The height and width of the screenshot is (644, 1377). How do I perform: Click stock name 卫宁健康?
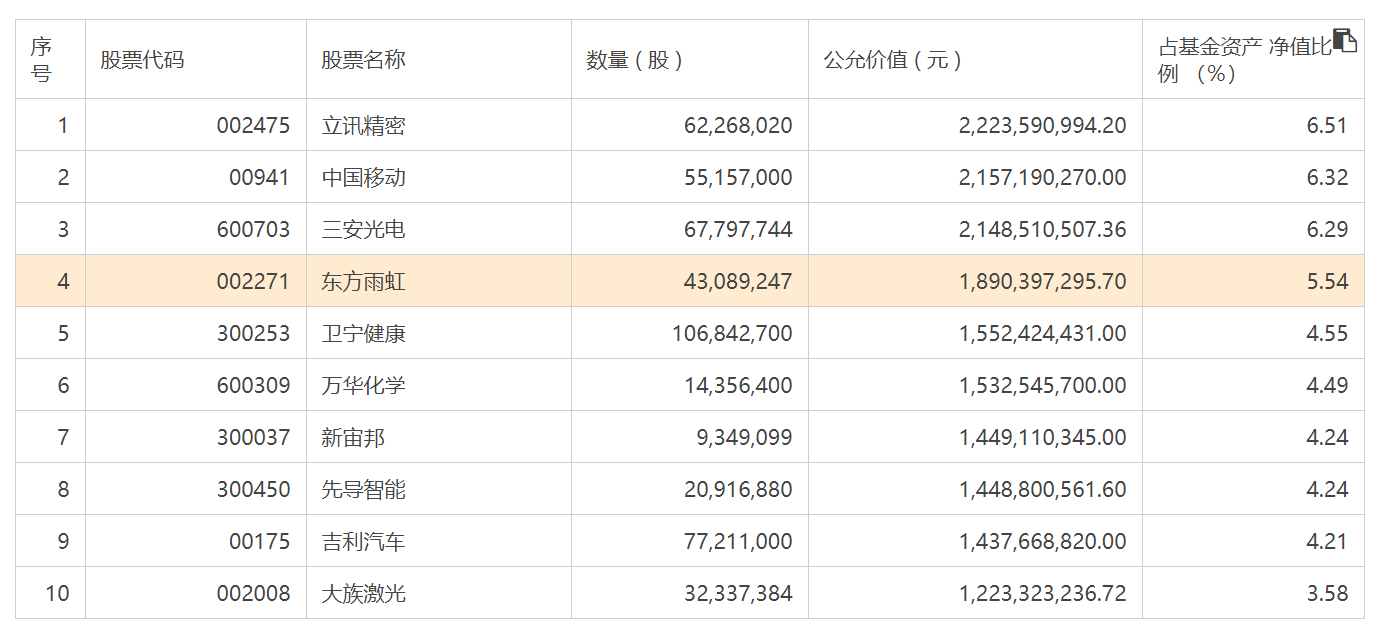[x=363, y=334]
